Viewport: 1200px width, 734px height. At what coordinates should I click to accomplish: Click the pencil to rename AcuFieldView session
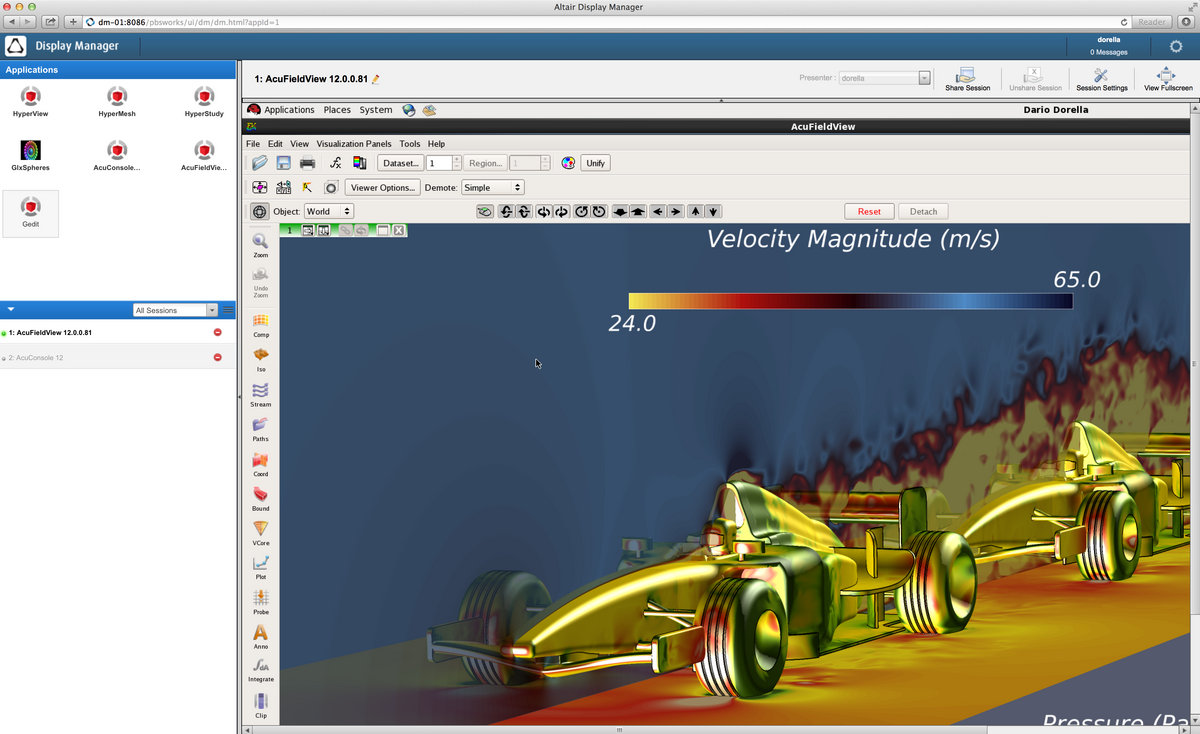click(376, 78)
